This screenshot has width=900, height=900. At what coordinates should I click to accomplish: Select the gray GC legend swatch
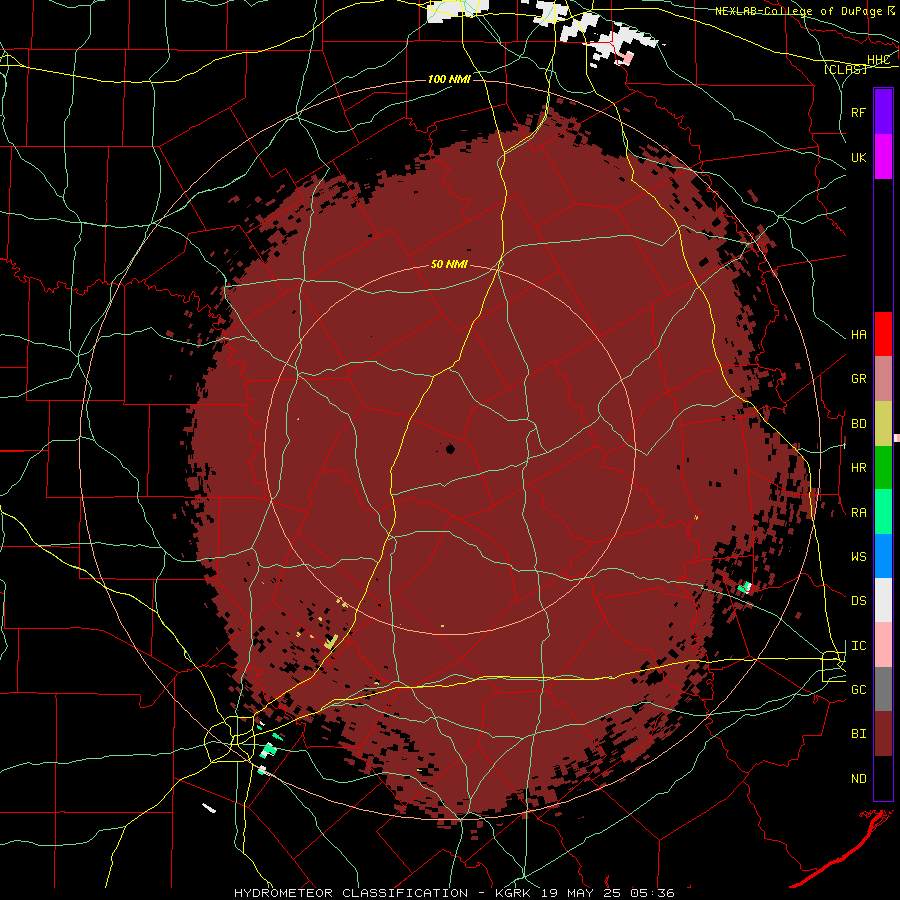883,689
